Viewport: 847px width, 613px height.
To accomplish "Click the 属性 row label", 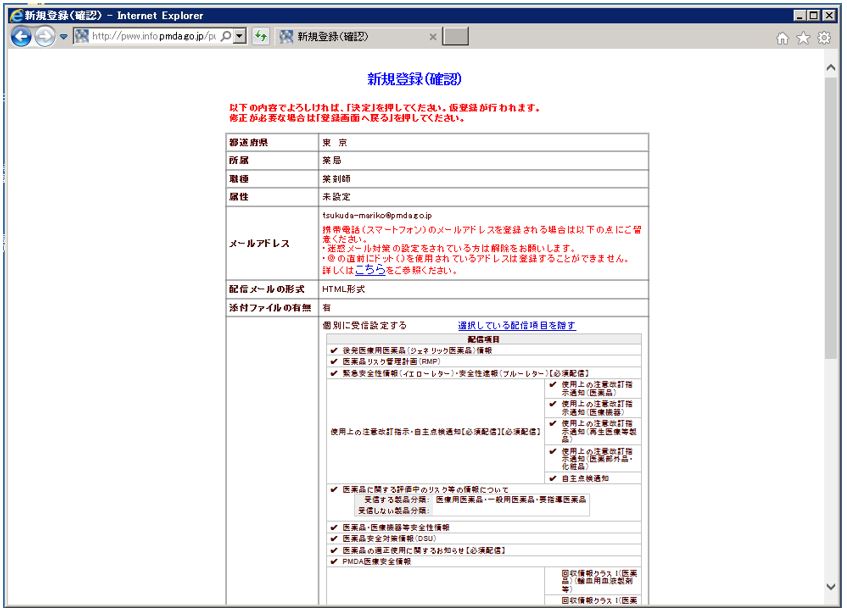I will tap(239, 197).
